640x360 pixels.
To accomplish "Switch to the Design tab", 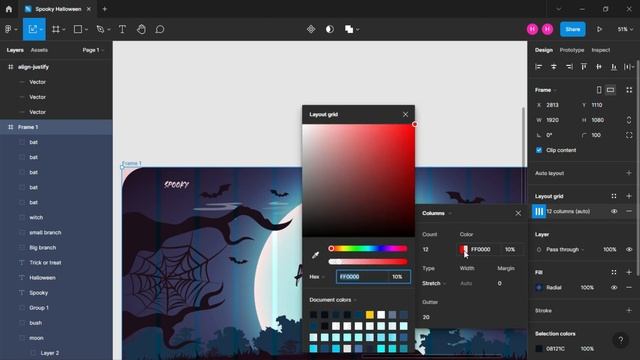I will click(544, 50).
